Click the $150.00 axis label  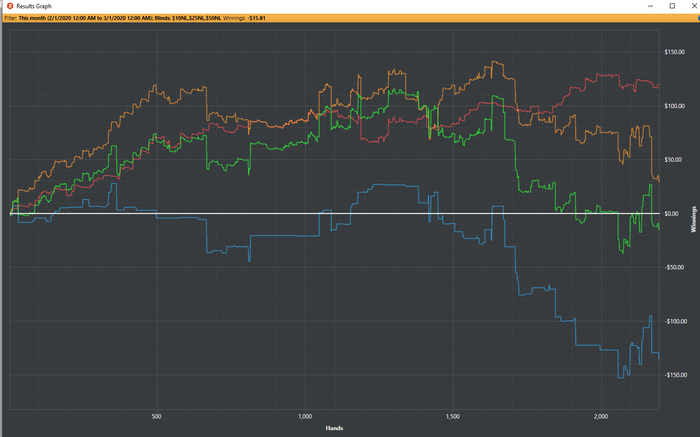click(674, 52)
